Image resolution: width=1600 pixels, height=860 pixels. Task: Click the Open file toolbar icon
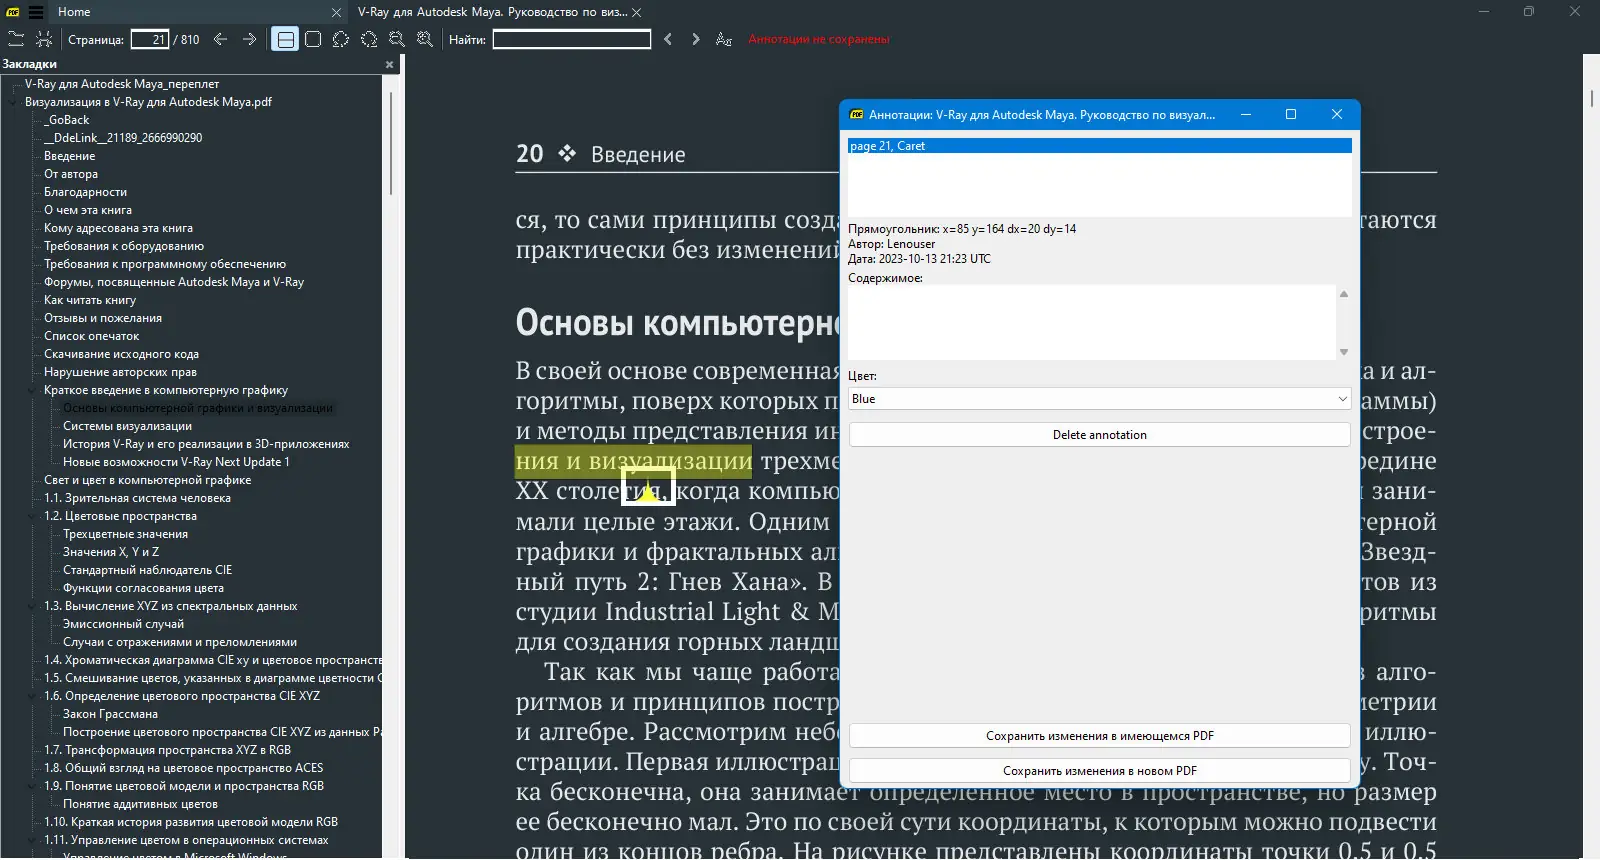(16, 39)
